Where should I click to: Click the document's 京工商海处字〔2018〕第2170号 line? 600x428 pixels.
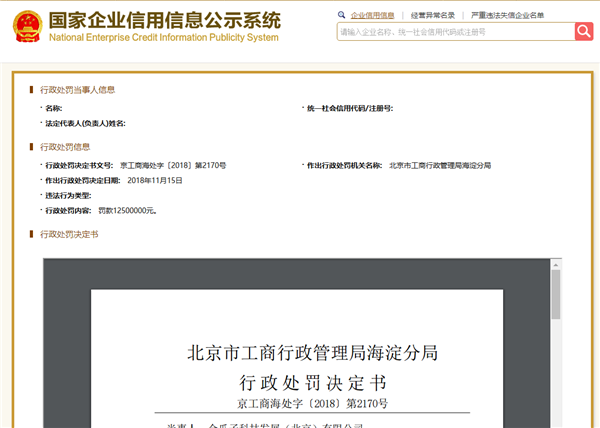coord(312,404)
